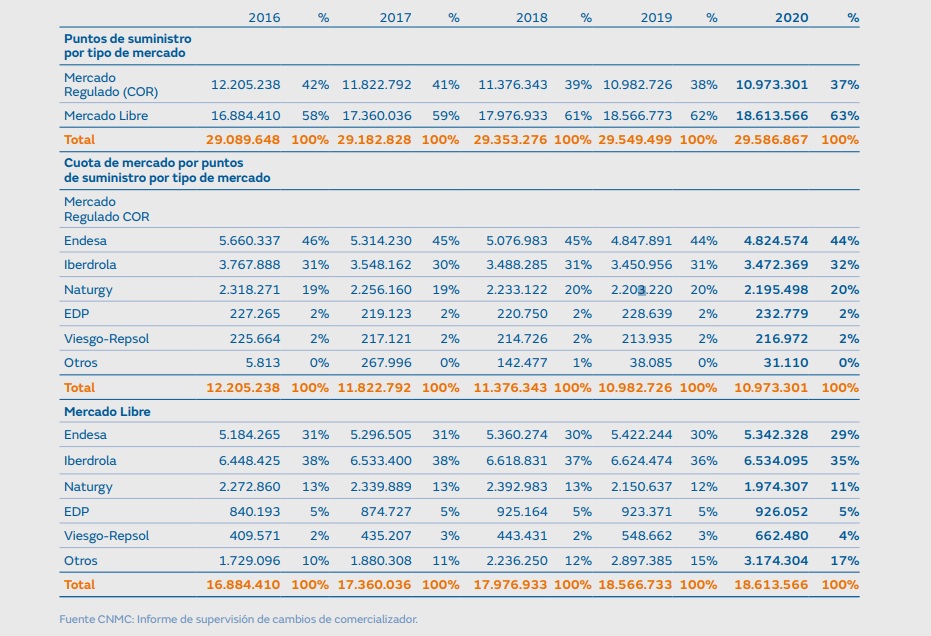Click the 2020 column header
This screenshot has height=636, width=931.
click(x=791, y=18)
